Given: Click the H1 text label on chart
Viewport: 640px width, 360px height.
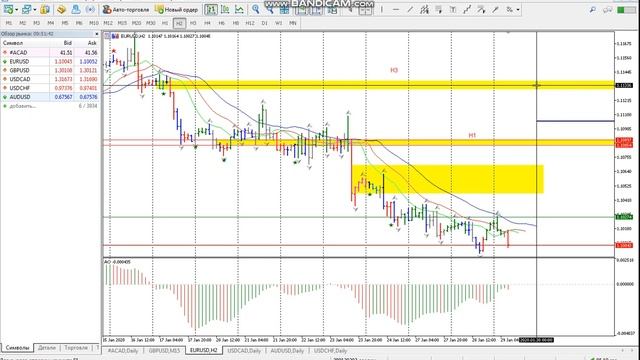Looking at the screenshot, I should click(x=472, y=135).
